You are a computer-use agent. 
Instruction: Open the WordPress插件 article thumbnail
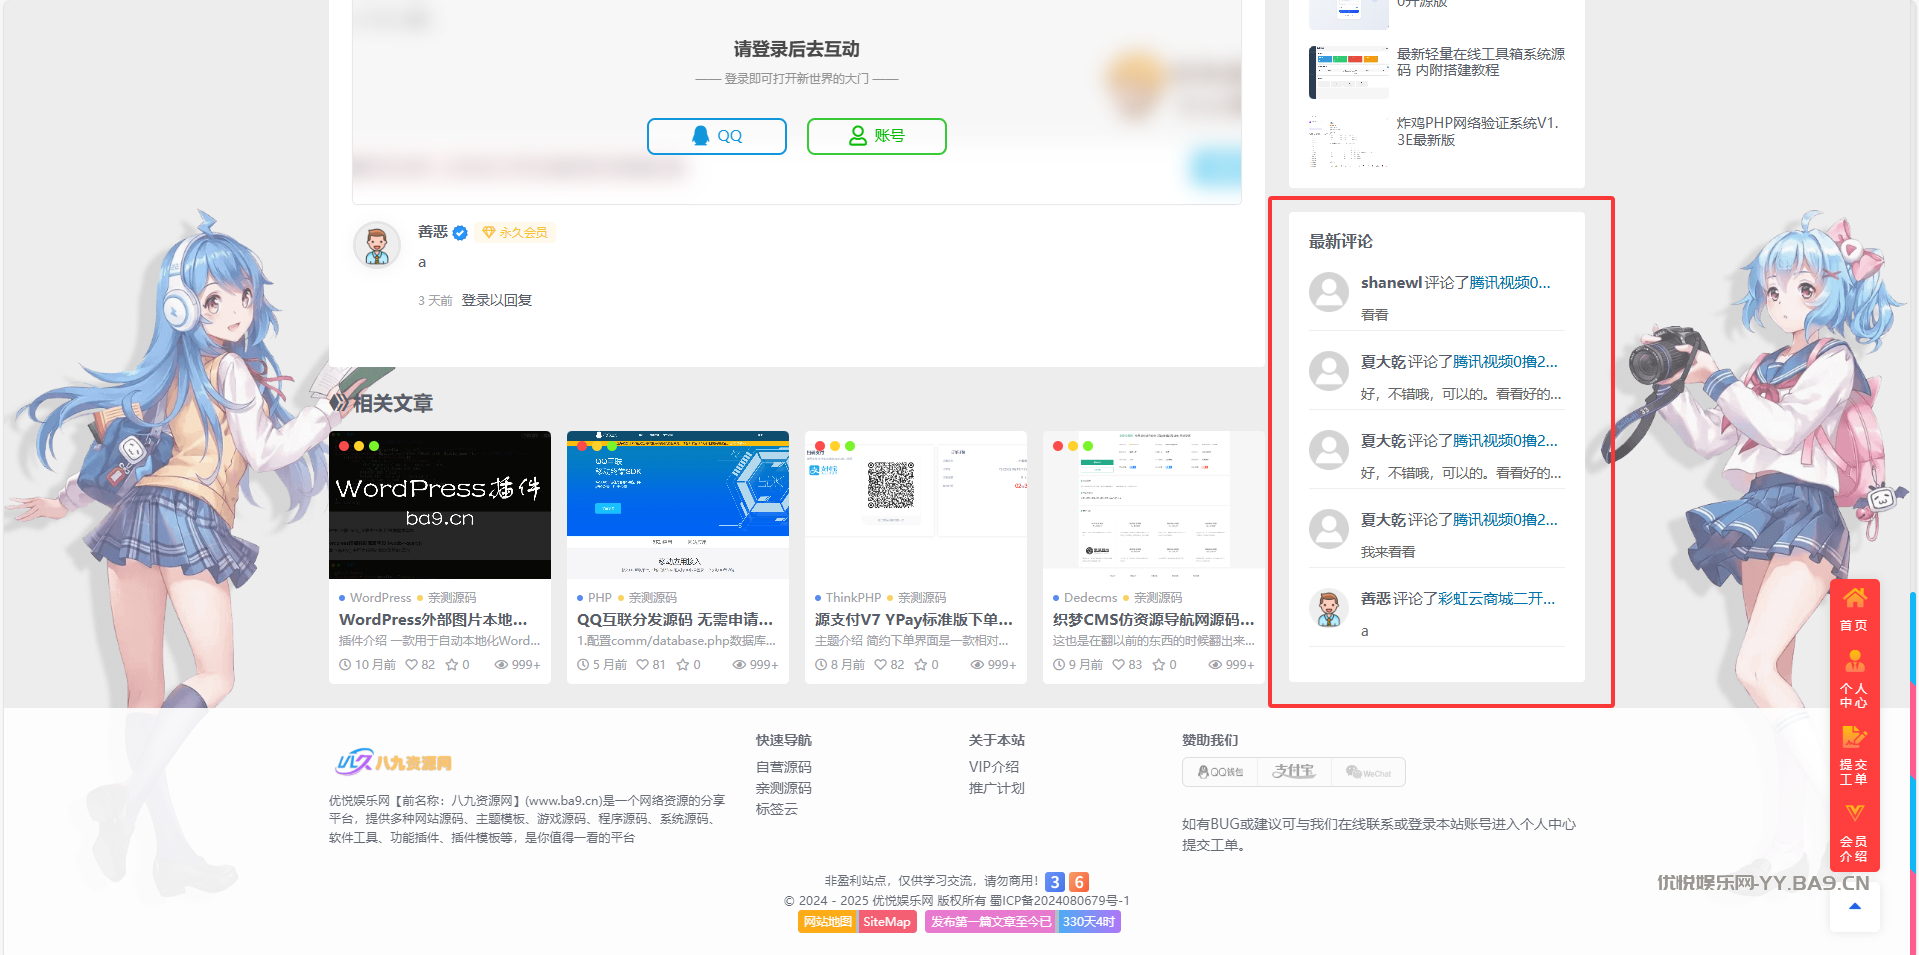pos(439,504)
